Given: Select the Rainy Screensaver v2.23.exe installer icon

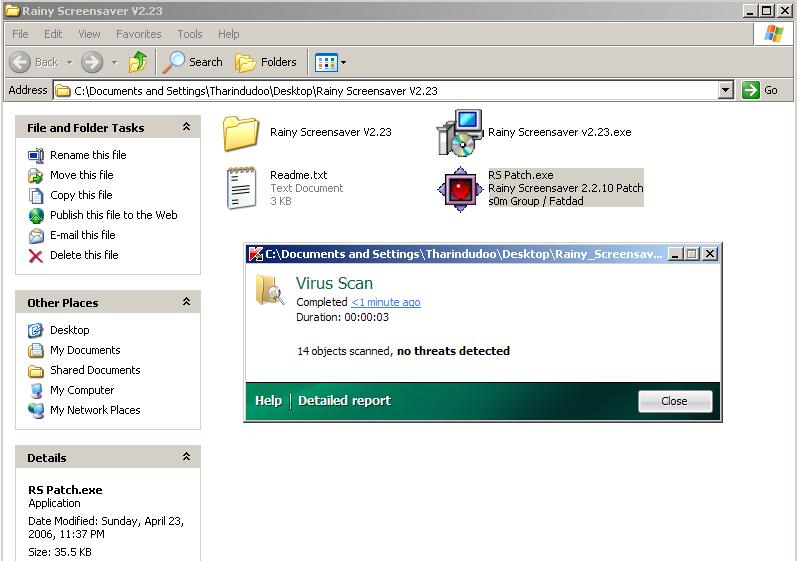Looking at the screenshot, I should click(x=459, y=133).
